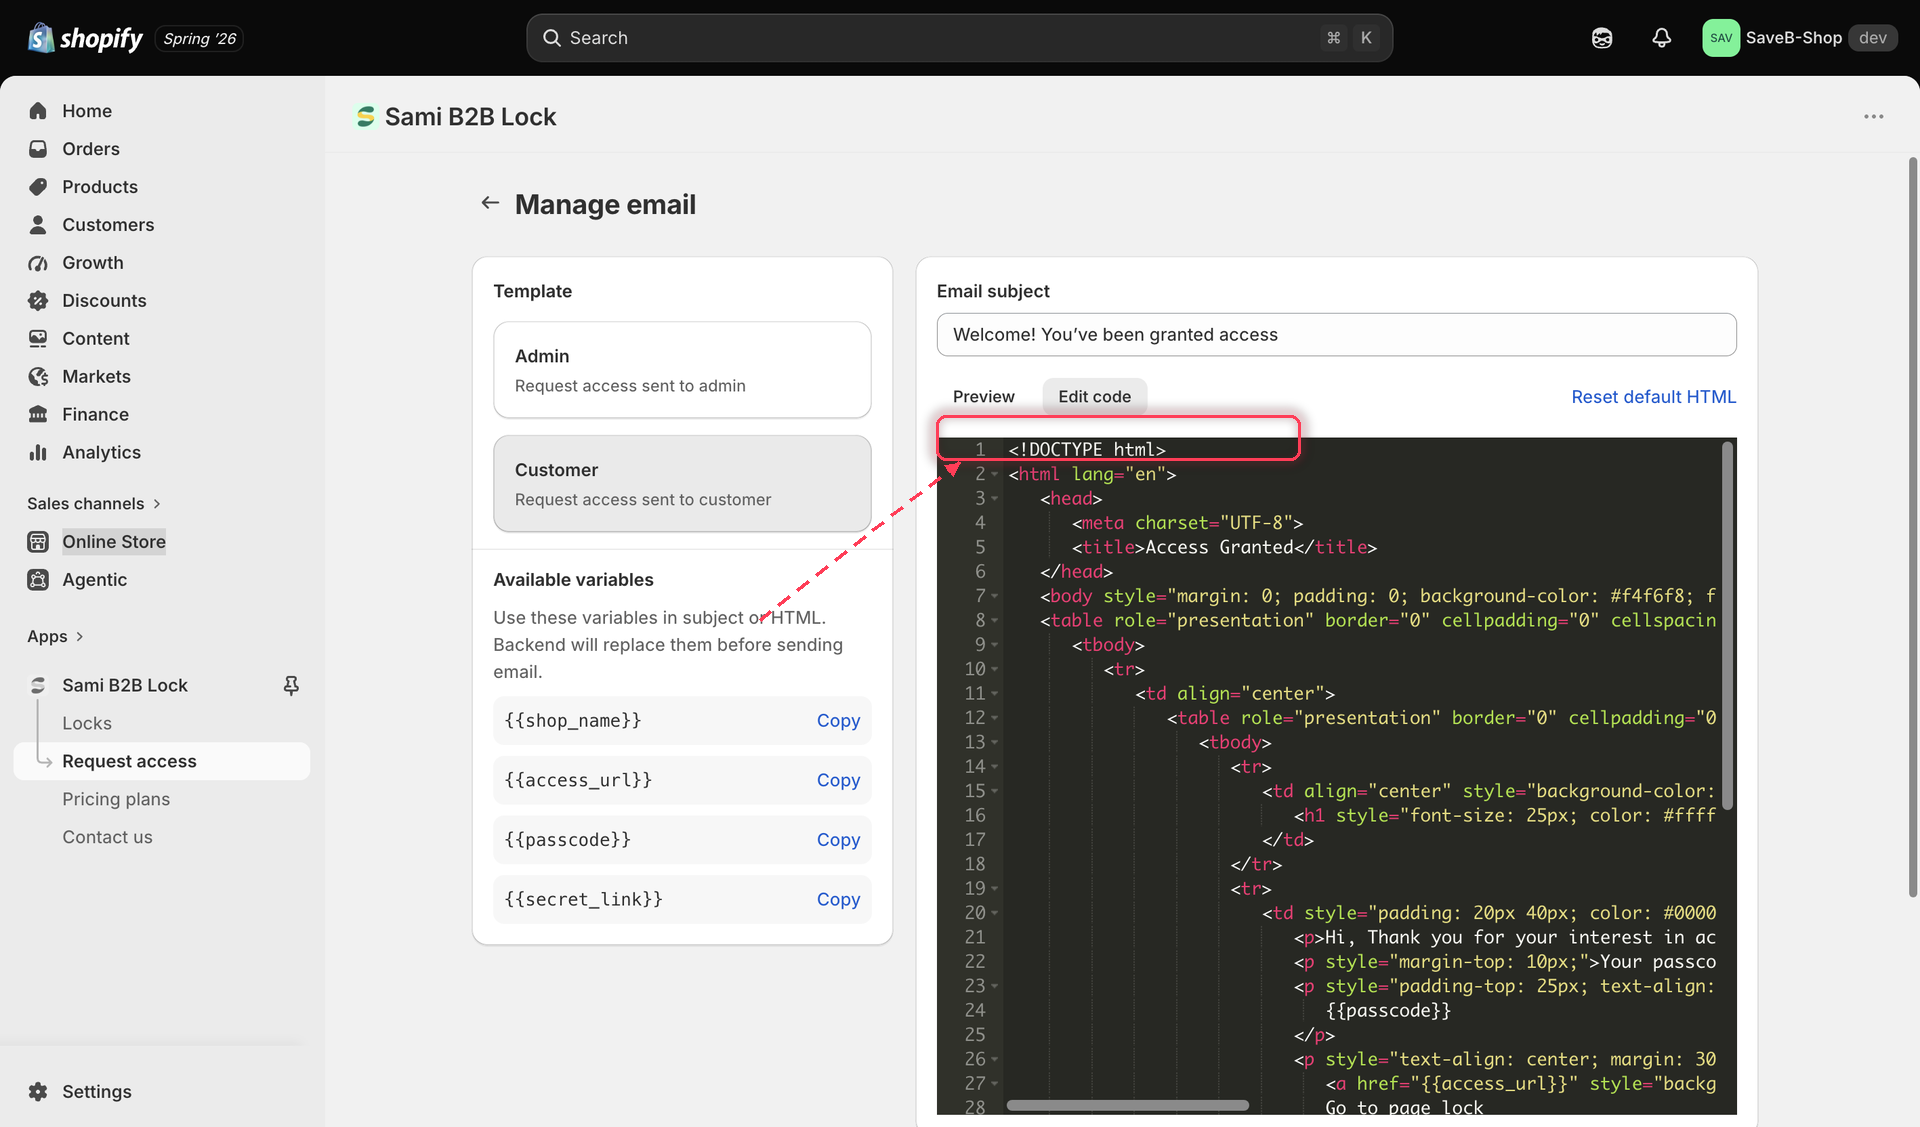Switch to the Preview tab
Screen dimensions: 1920x1127
click(983, 397)
